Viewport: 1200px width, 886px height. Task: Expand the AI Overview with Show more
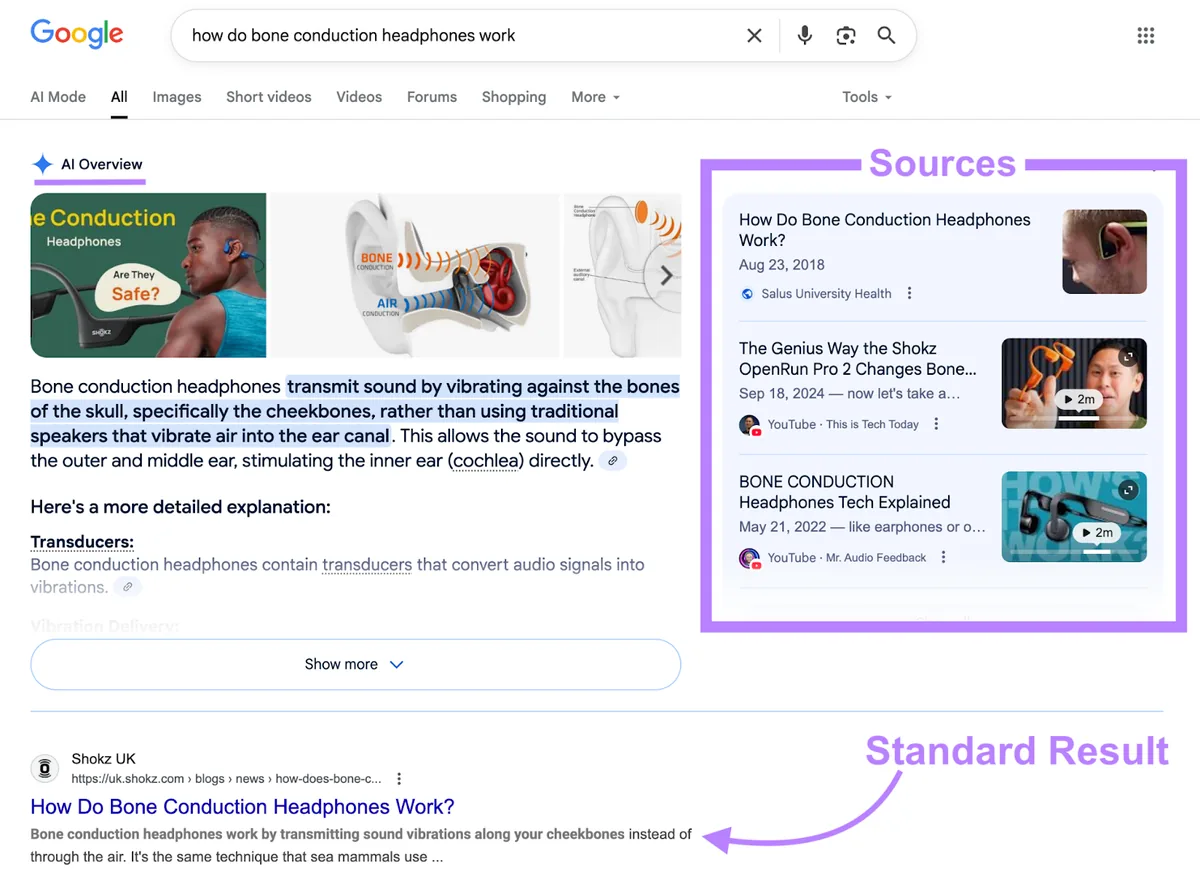coord(356,664)
